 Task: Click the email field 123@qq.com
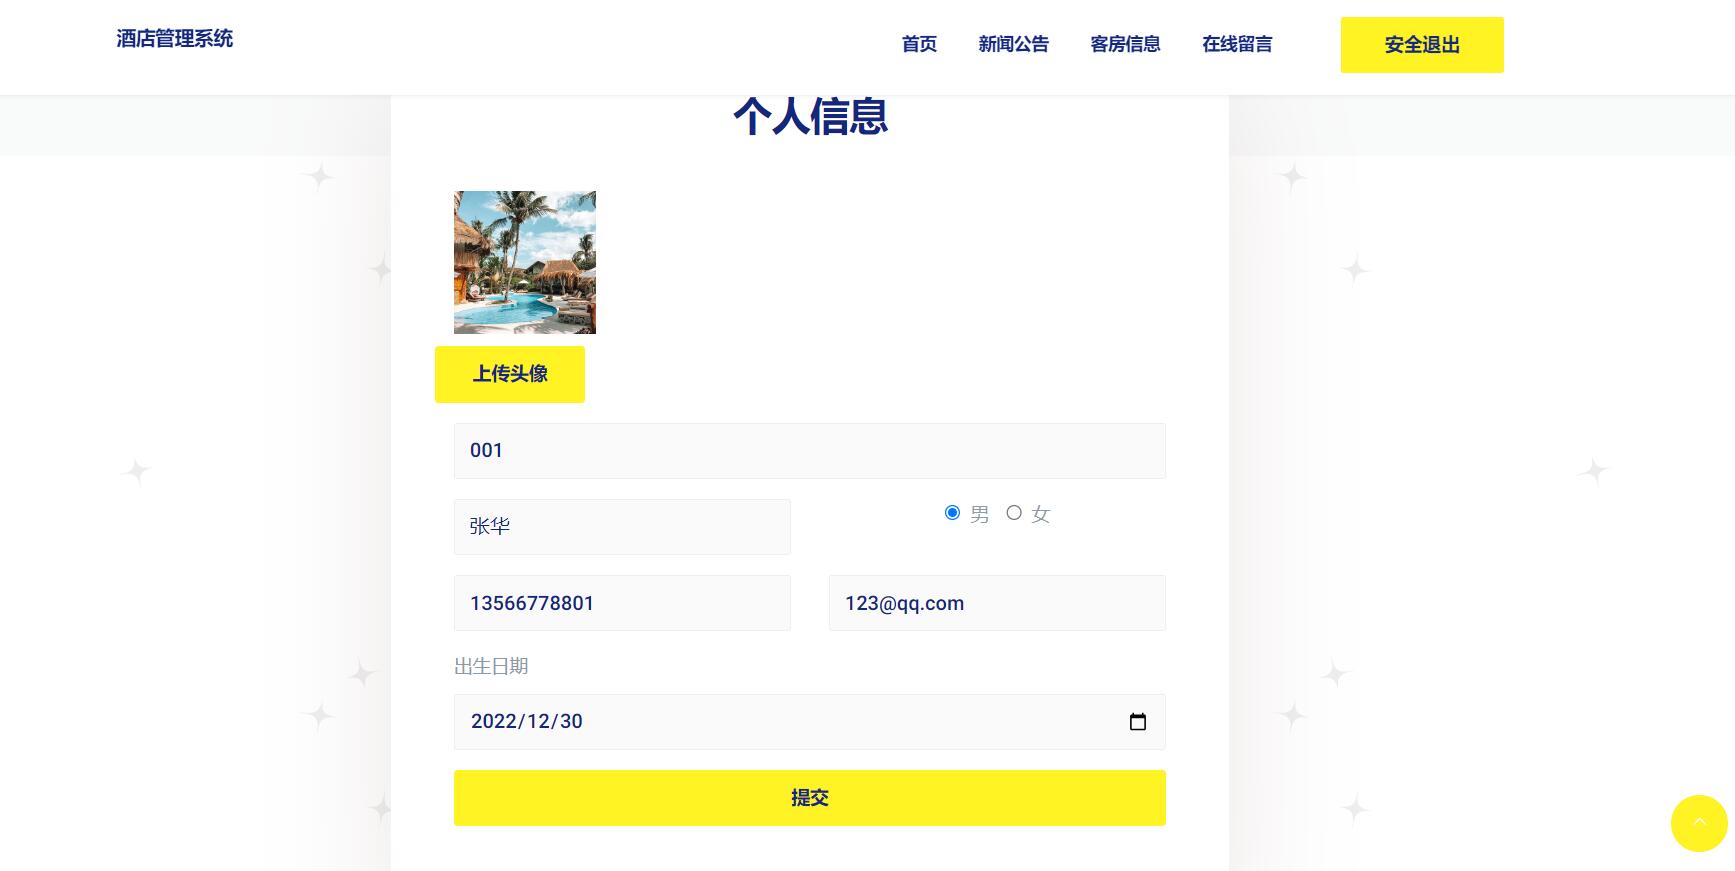pos(997,603)
